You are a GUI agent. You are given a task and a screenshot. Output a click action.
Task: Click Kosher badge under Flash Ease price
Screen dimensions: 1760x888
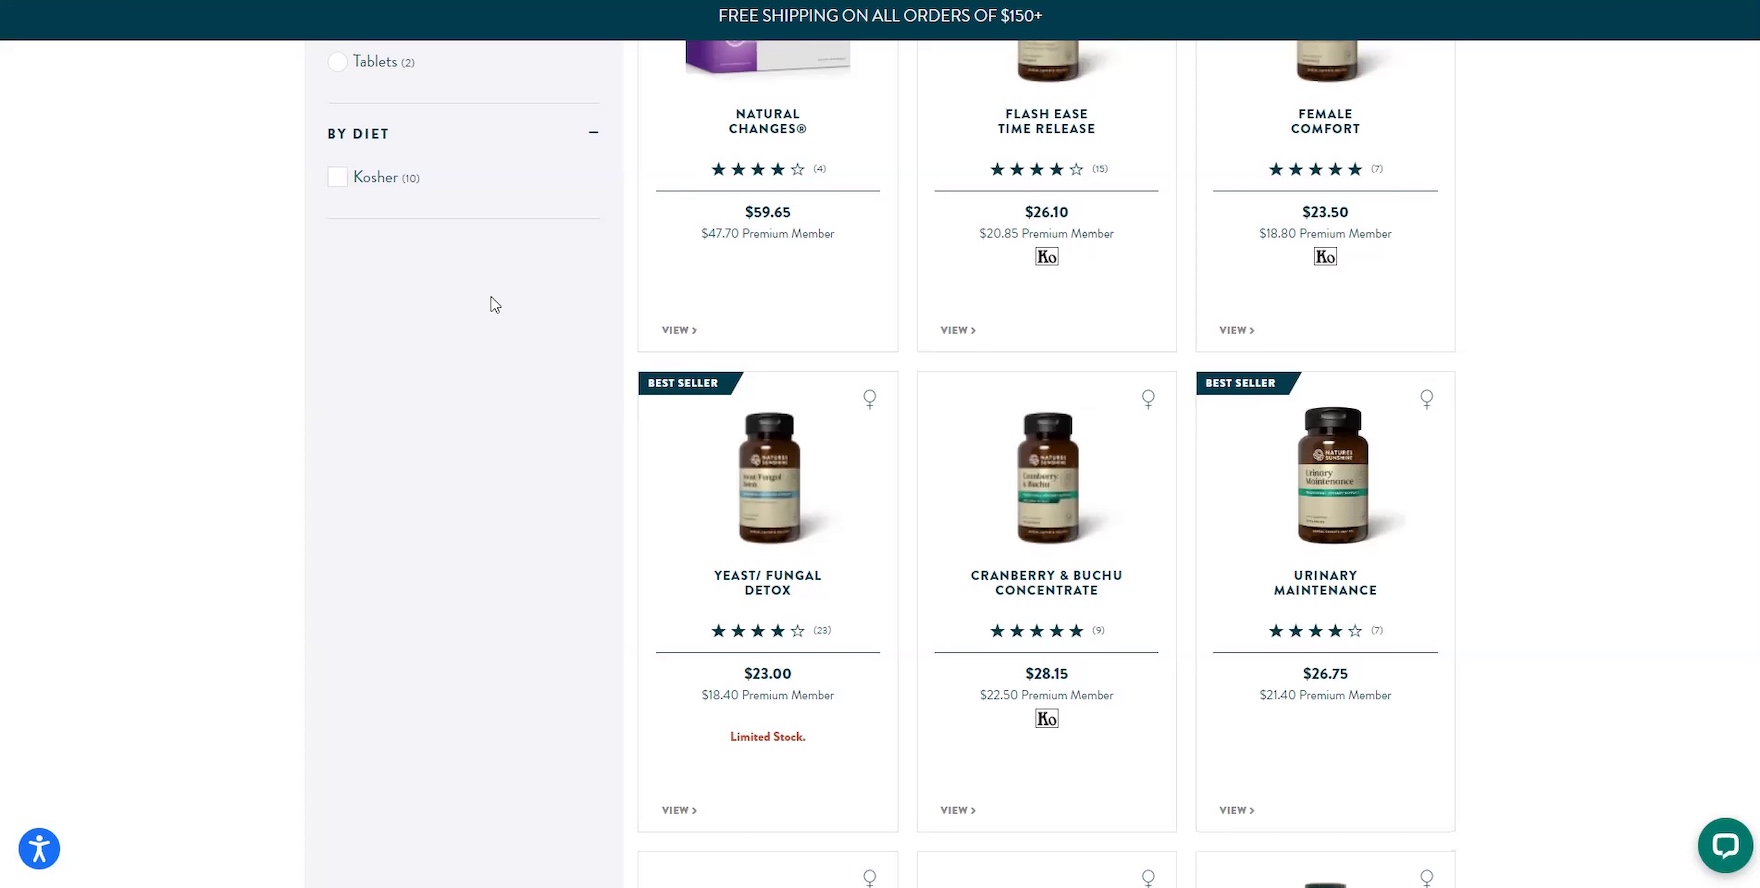pyautogui.click(x=1046, y=257)
